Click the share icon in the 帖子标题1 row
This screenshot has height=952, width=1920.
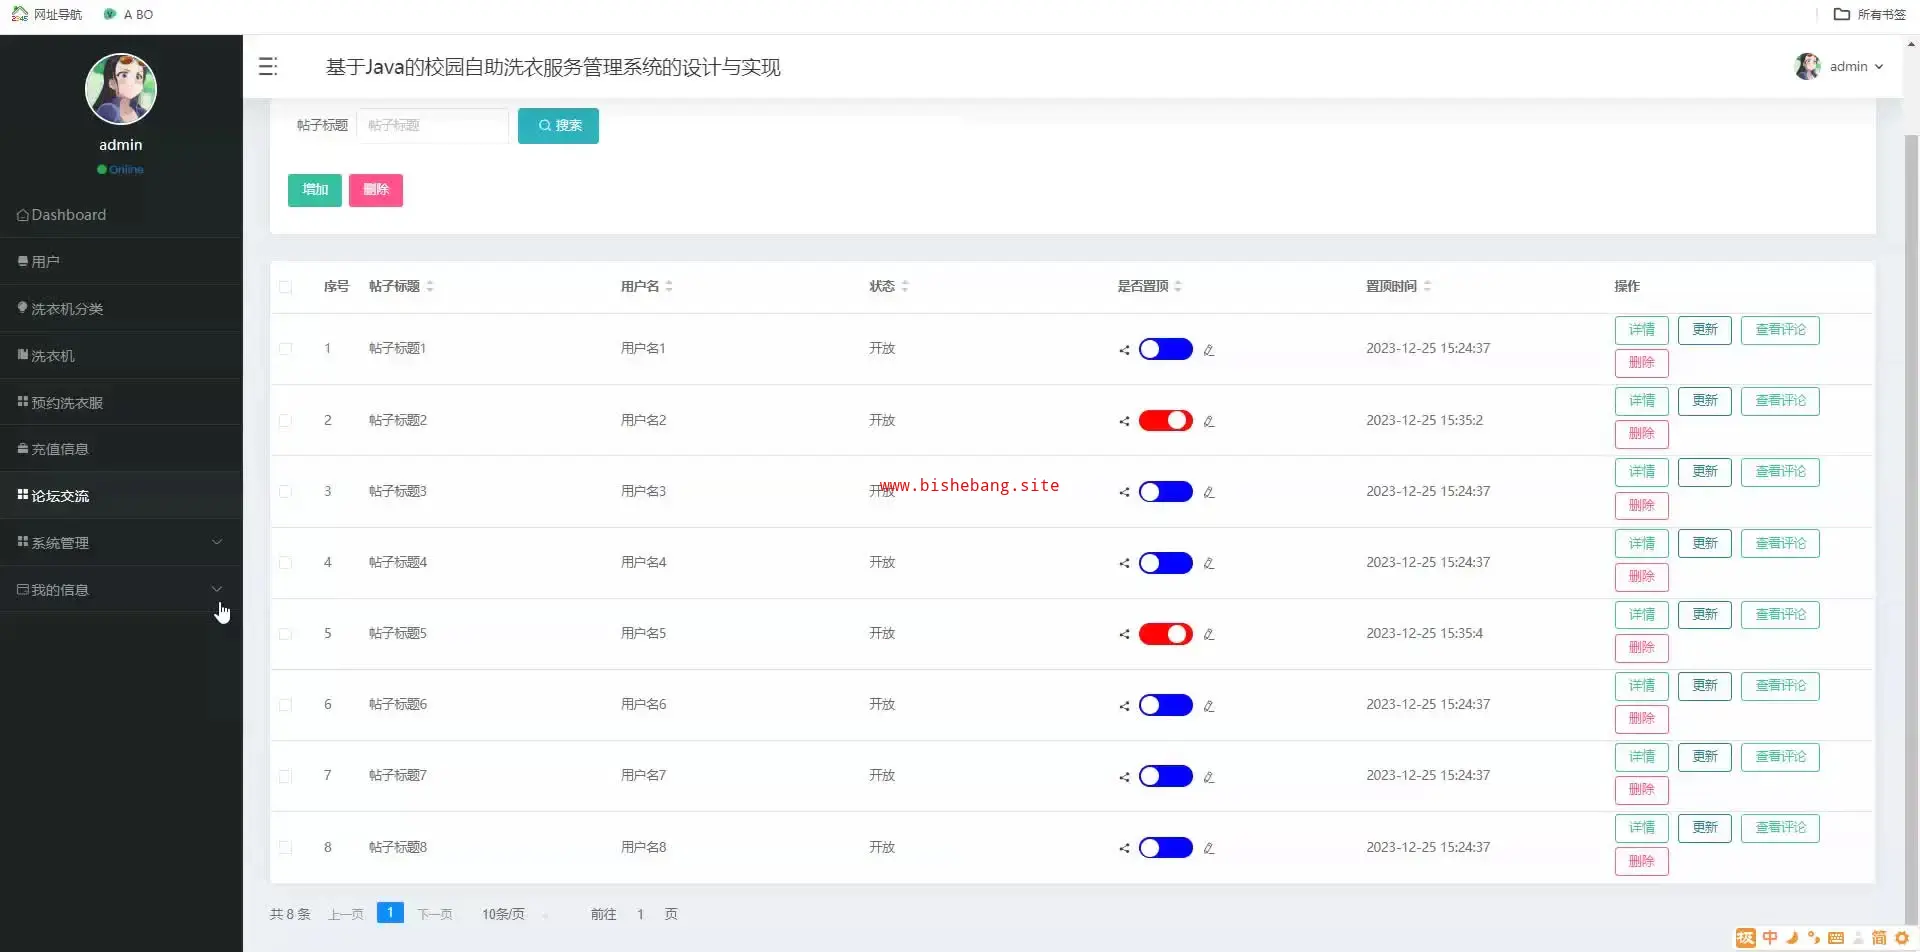click(x=1124, y=350)
